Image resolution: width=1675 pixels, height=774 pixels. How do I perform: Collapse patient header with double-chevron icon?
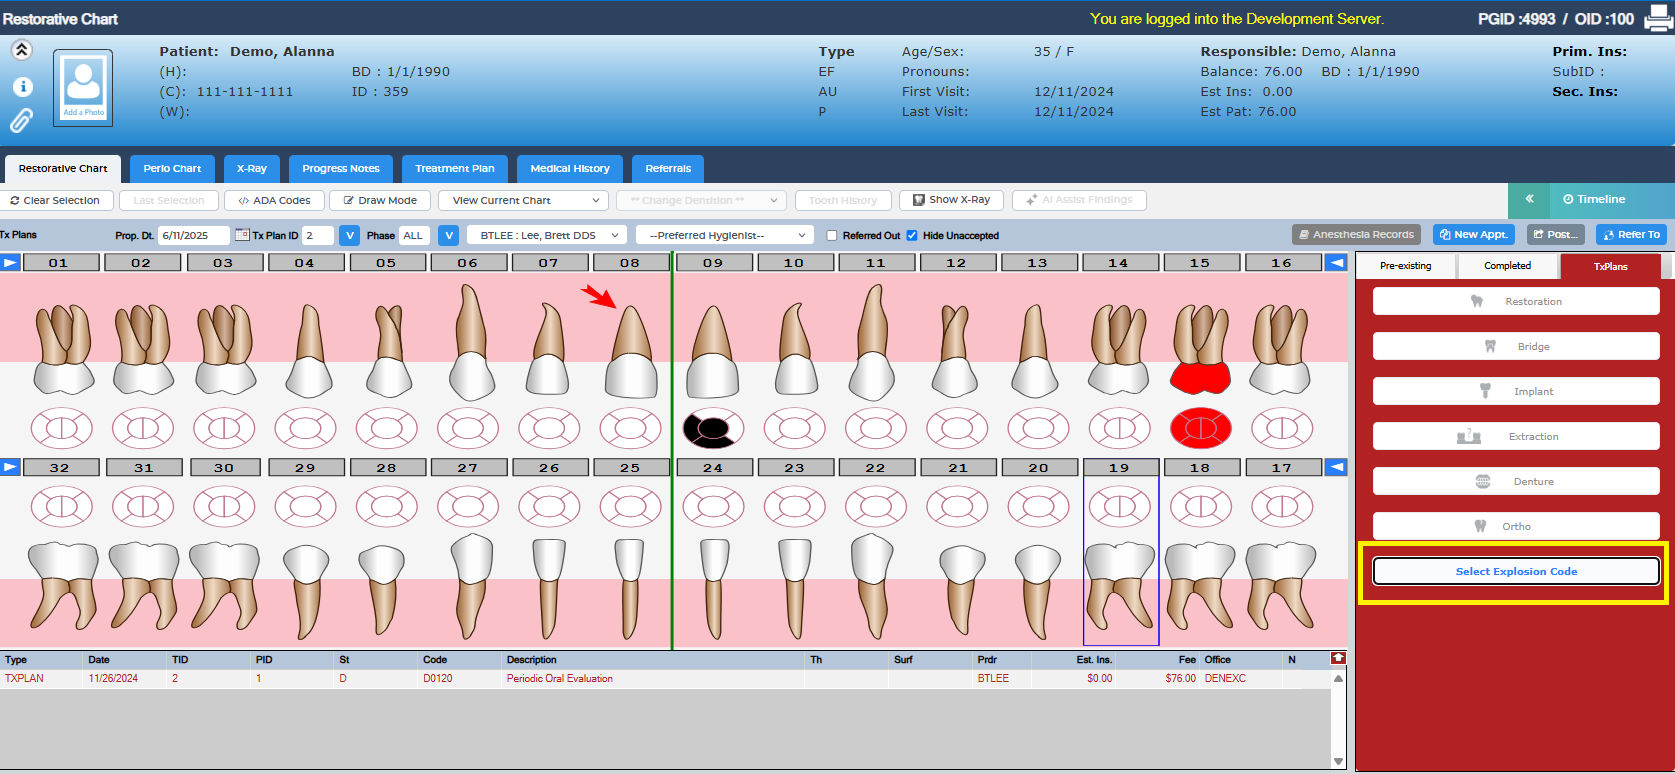[x=21, y=50]
